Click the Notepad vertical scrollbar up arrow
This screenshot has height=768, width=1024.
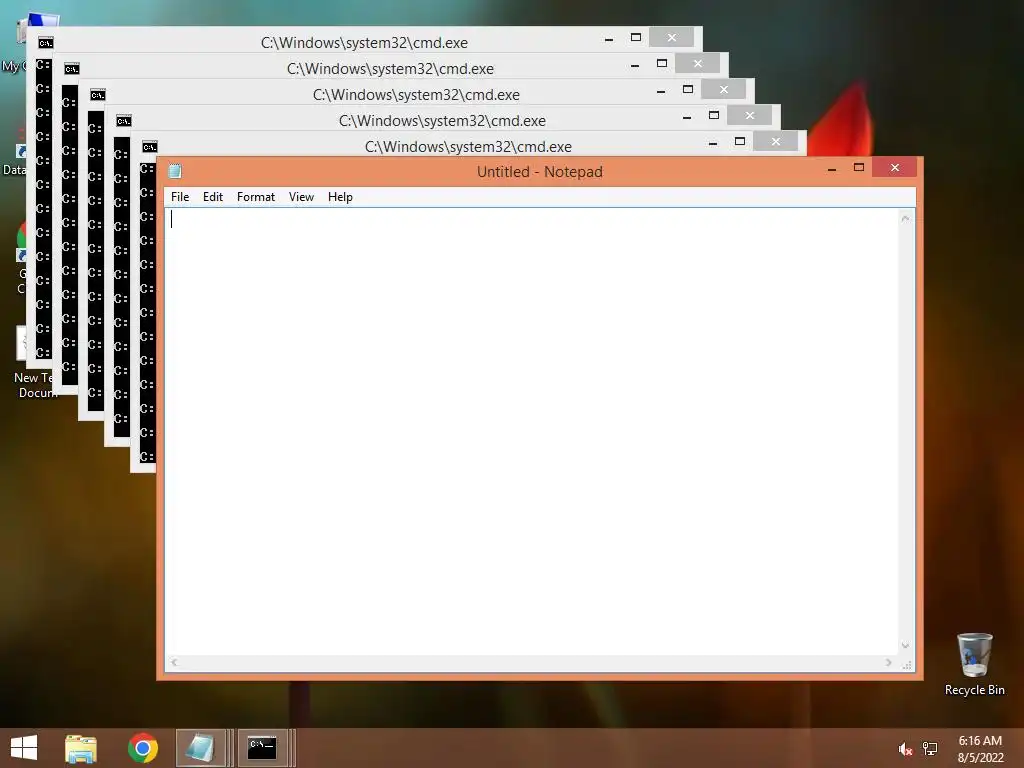pos(905,219)
